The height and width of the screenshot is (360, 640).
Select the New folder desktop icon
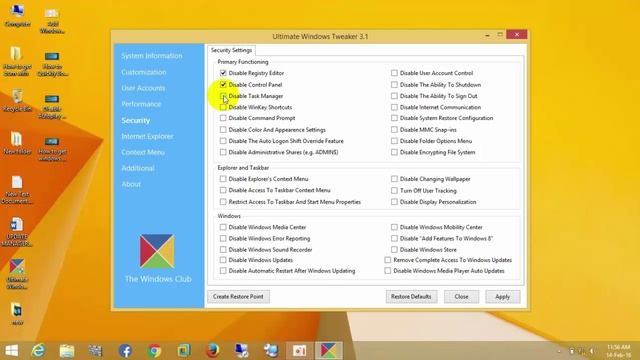[x=17, y=143]
